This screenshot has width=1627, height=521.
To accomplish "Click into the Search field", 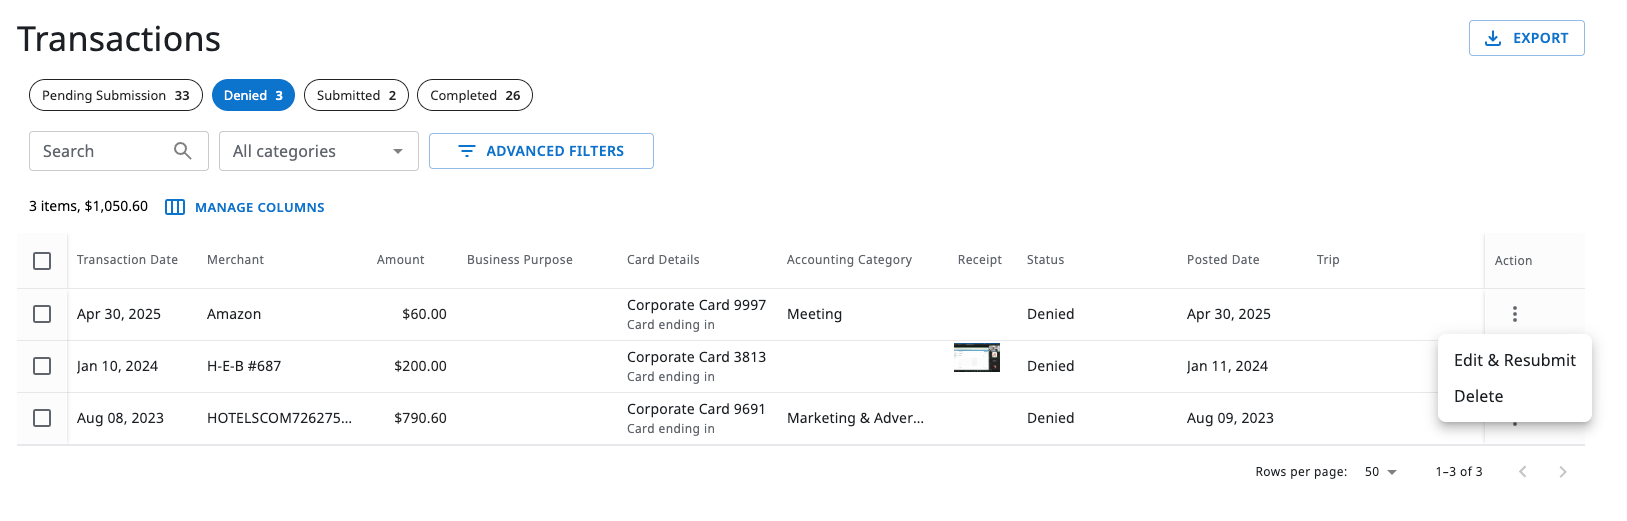I will (100, 151).
